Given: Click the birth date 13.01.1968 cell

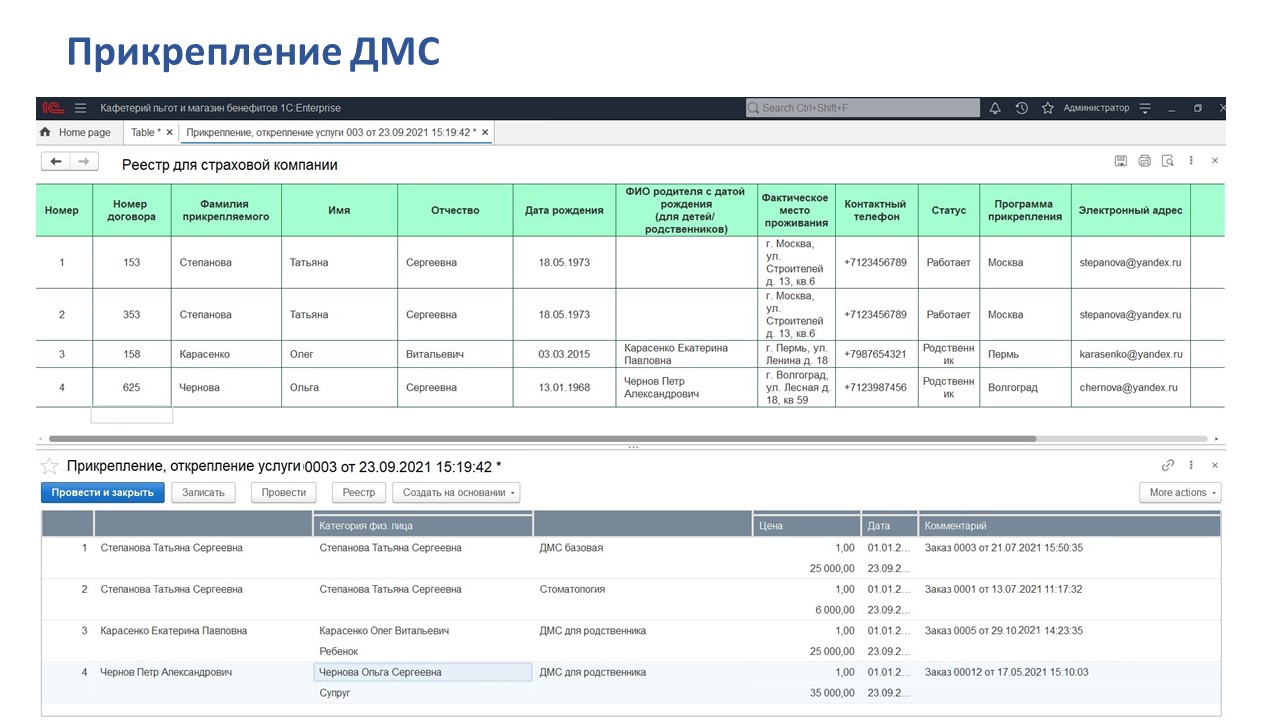Looking at the screenshot, I should tap(564, 388).
